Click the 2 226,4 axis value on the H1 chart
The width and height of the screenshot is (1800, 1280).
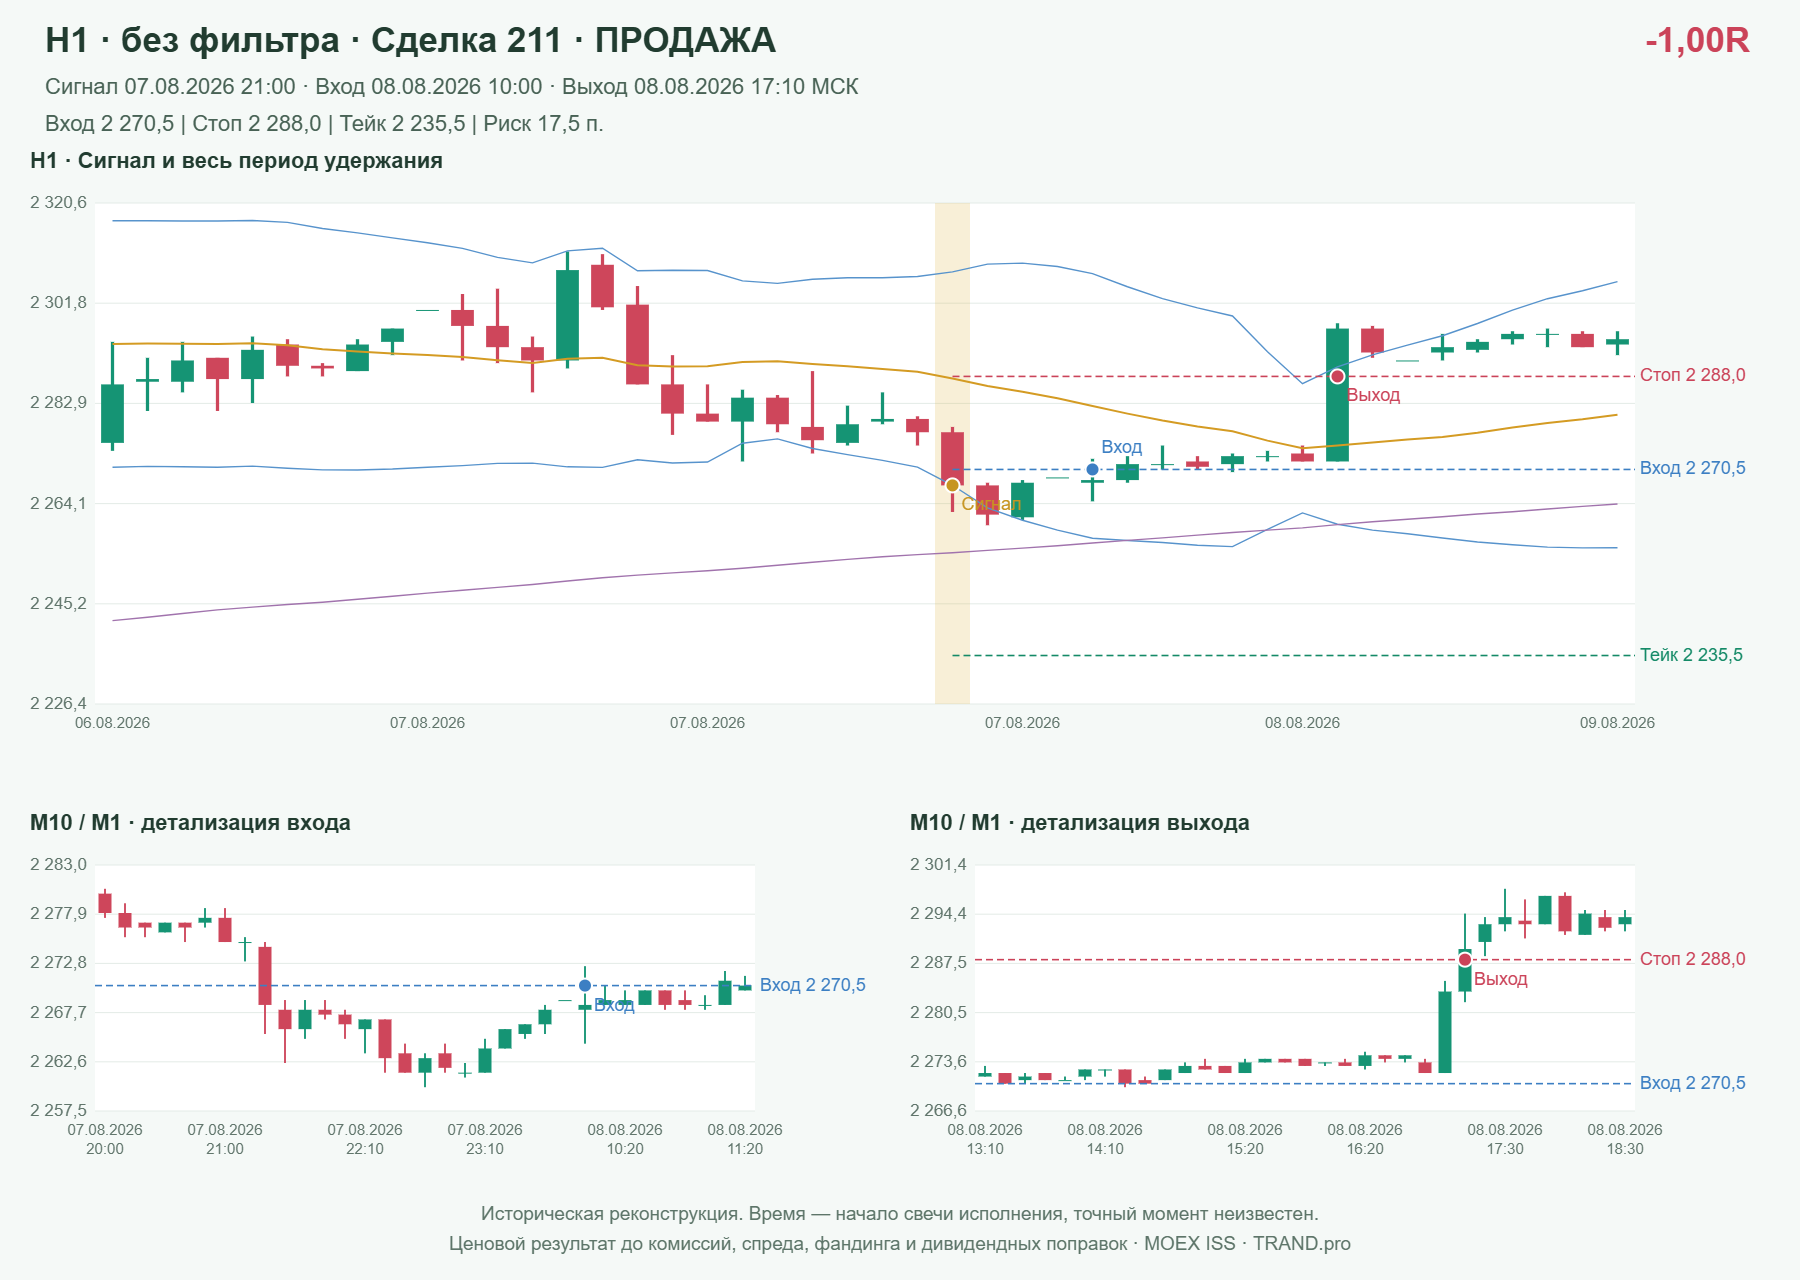pyautogui.click(x=58, y=704)
